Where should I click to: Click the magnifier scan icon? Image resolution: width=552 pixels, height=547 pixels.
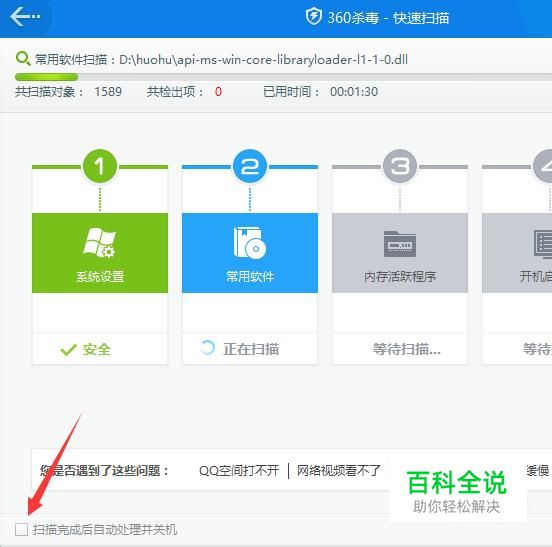tap(23, 58)
